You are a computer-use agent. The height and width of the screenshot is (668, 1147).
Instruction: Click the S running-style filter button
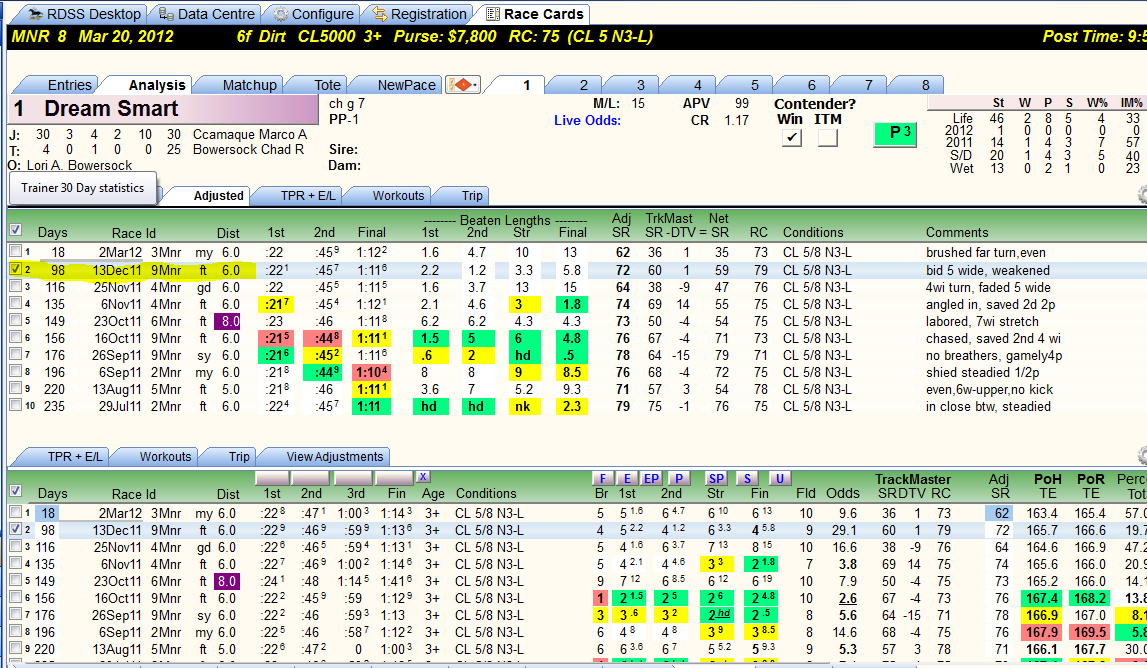[747, 479]
